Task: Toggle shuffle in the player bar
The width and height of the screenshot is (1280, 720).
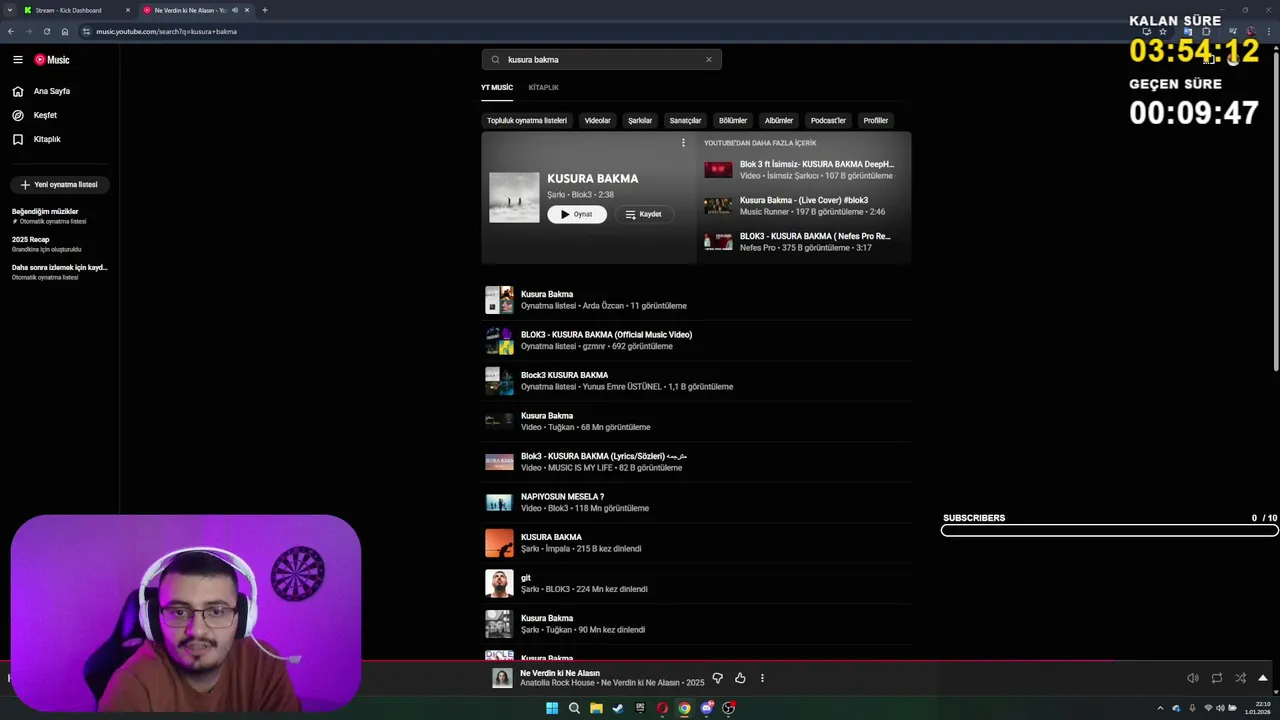Action: click(1240, 678)
